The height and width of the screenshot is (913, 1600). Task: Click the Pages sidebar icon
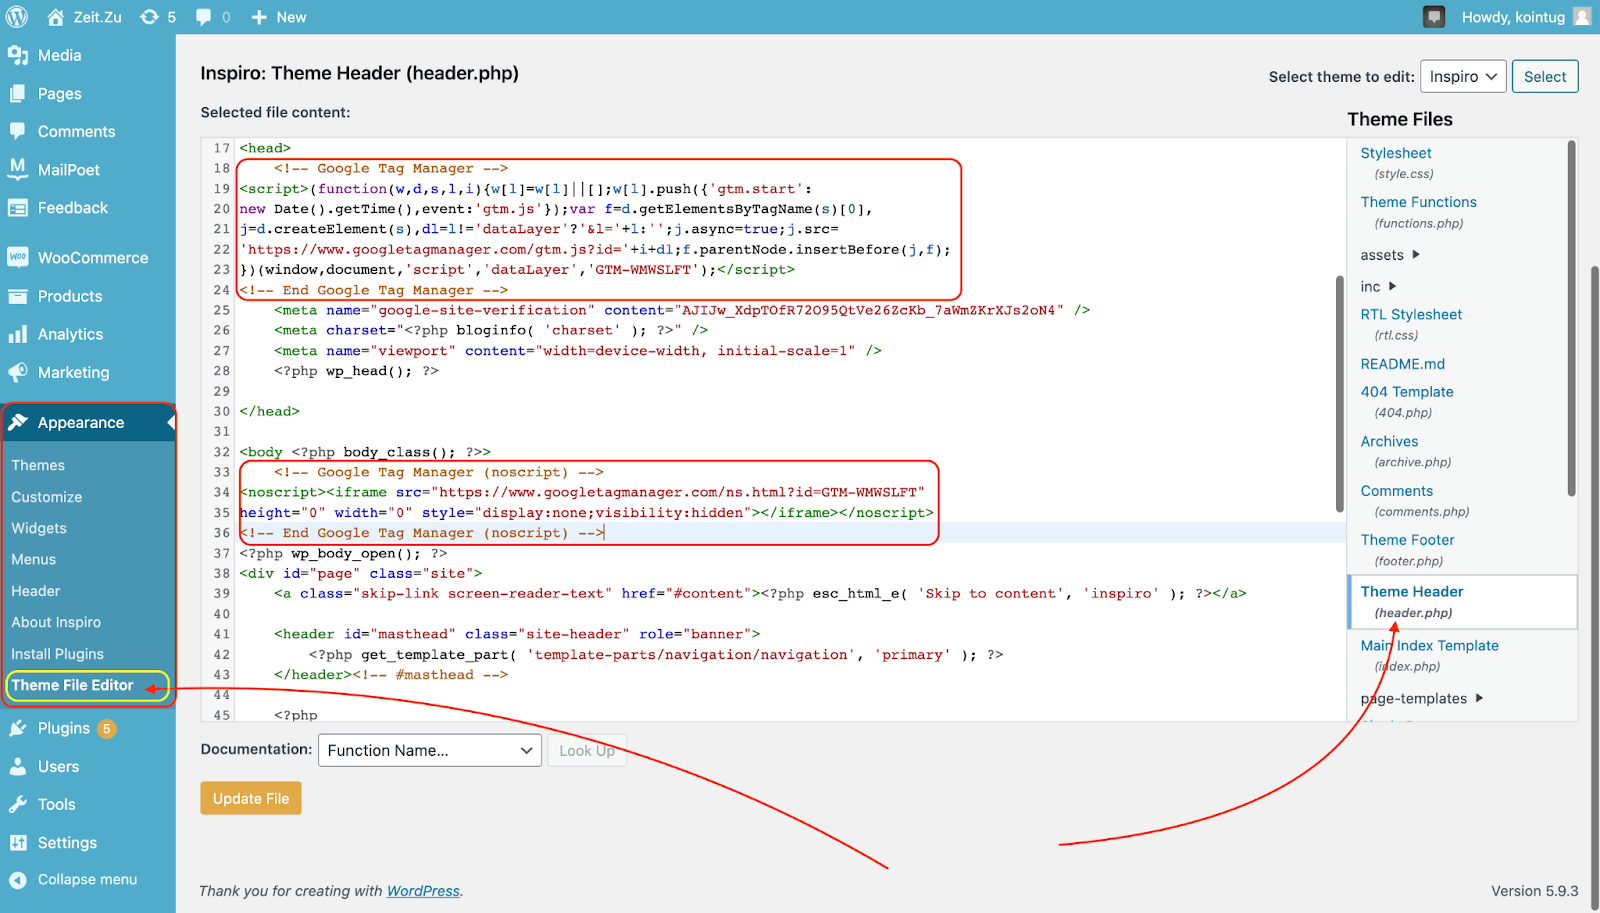(x=17, y=93)
